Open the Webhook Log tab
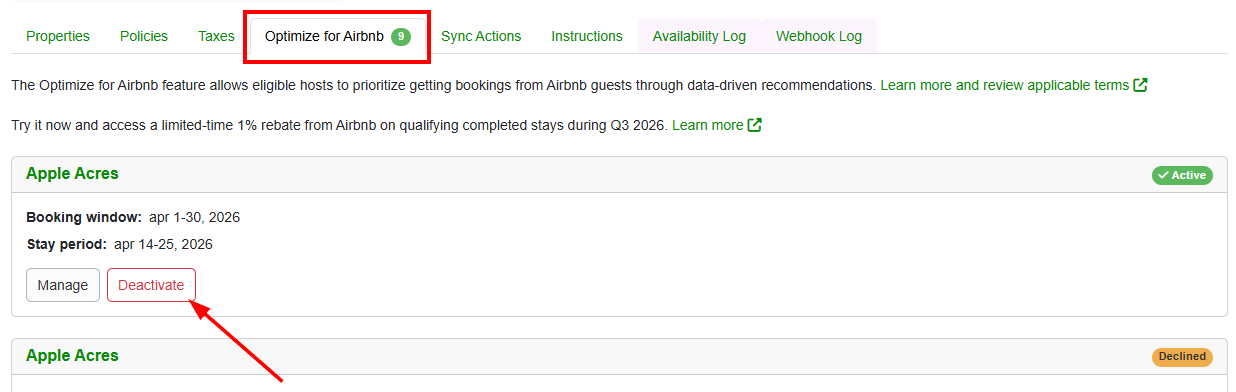Image resolution: width=1236 pixels, height=392 pixels. tap(819, 36)
